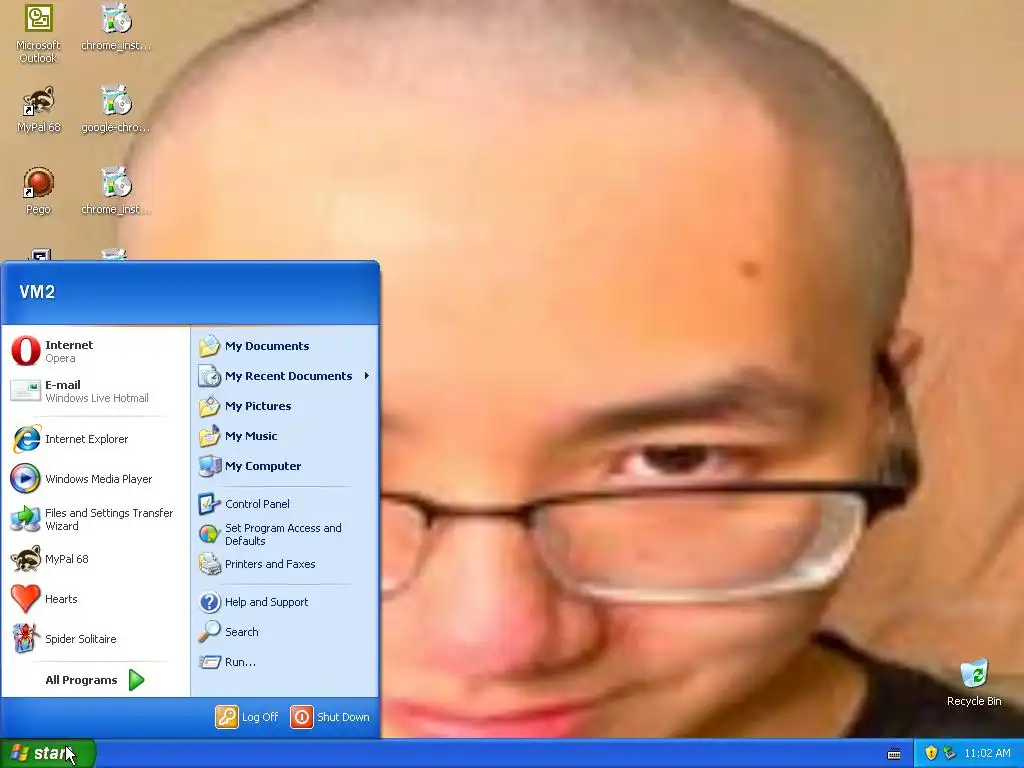The height and width of the screenshot is (768, 1024).
Task: Click the on-screen keyboard taskbar icon
Action: 894,754
